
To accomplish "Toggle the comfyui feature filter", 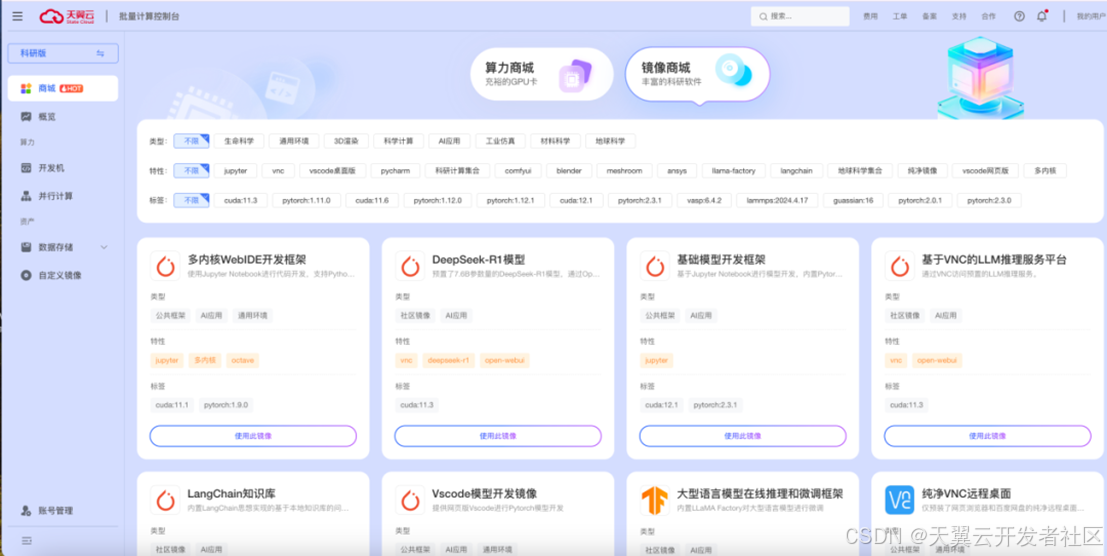I will click(x=517, y=171).
